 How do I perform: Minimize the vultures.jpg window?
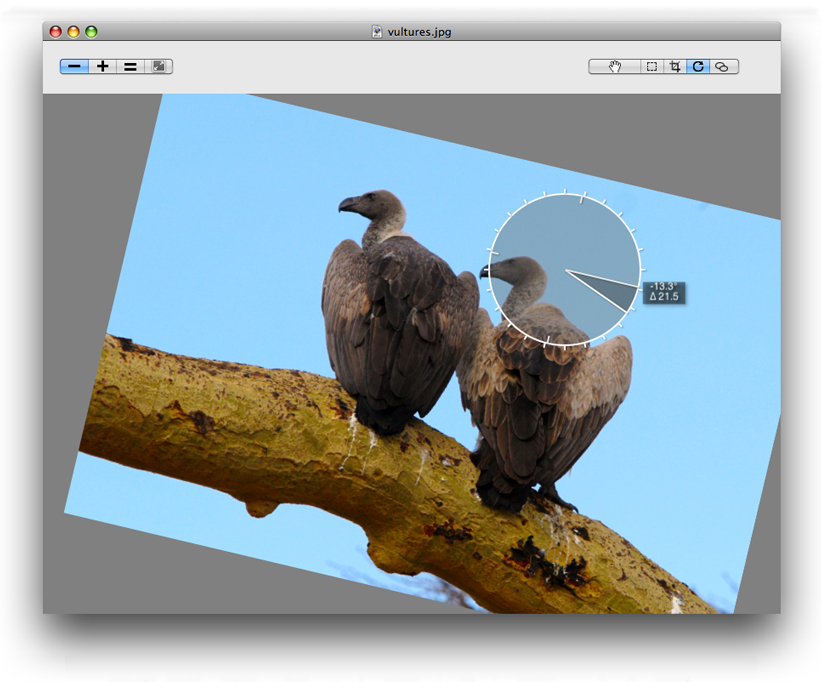(73, 30)
